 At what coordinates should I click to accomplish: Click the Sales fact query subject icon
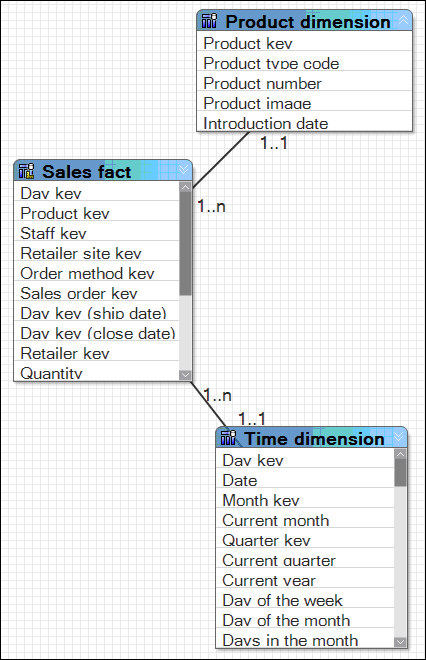click(26, 171)
